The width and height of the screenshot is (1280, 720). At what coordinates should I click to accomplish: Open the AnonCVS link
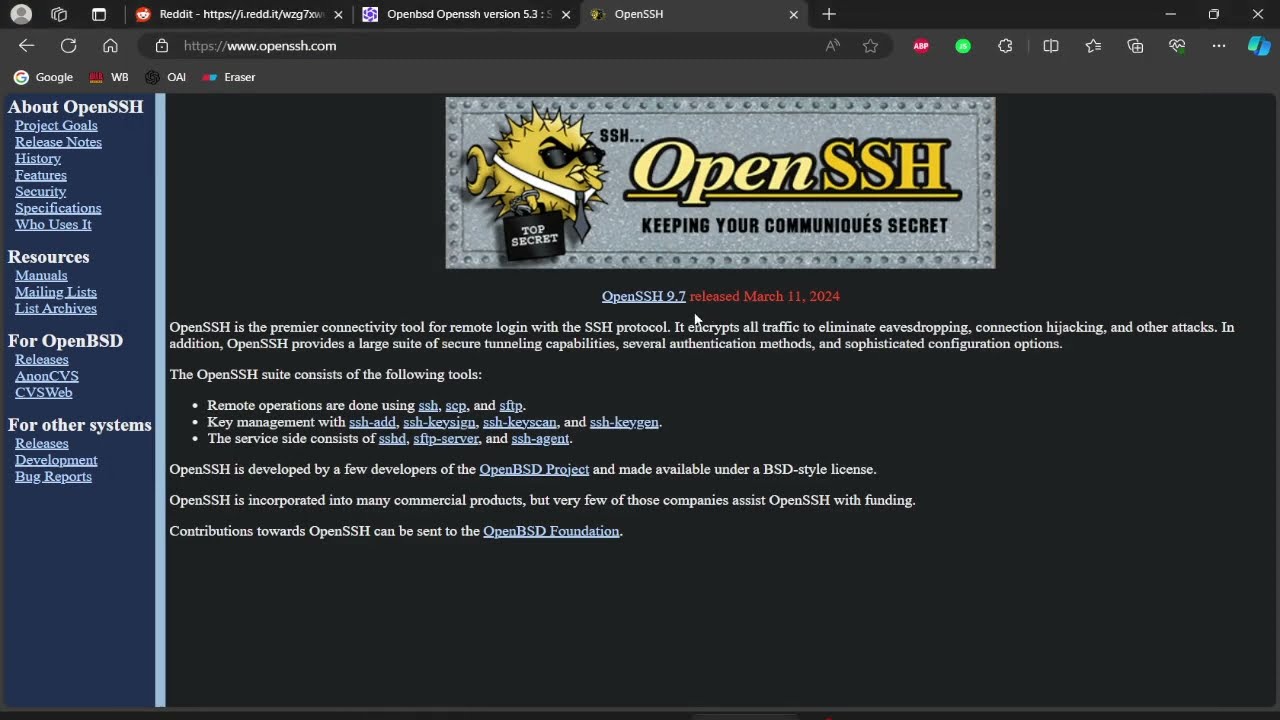click(47, 376)
